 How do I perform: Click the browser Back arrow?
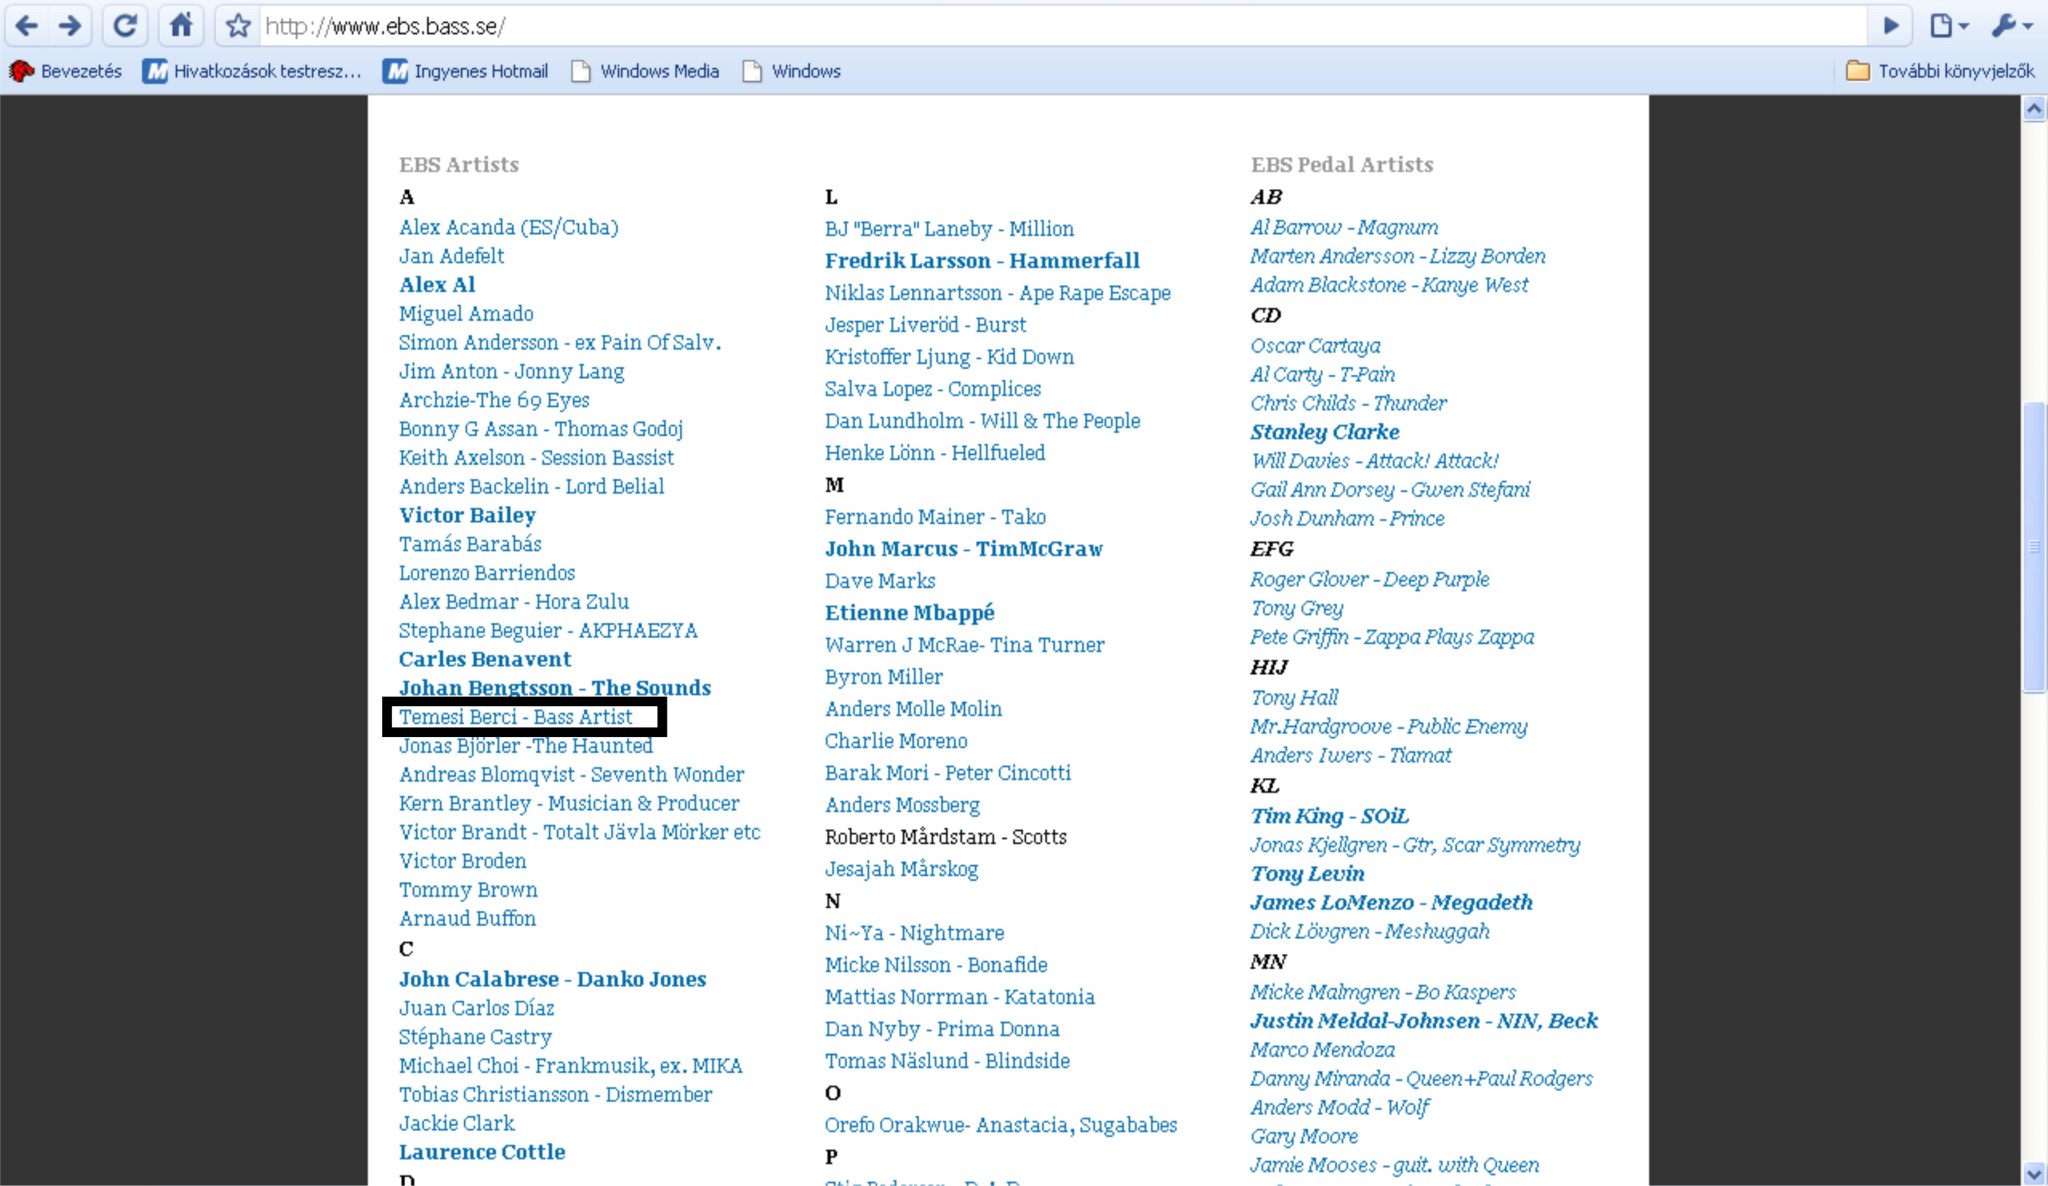[27, 25]
